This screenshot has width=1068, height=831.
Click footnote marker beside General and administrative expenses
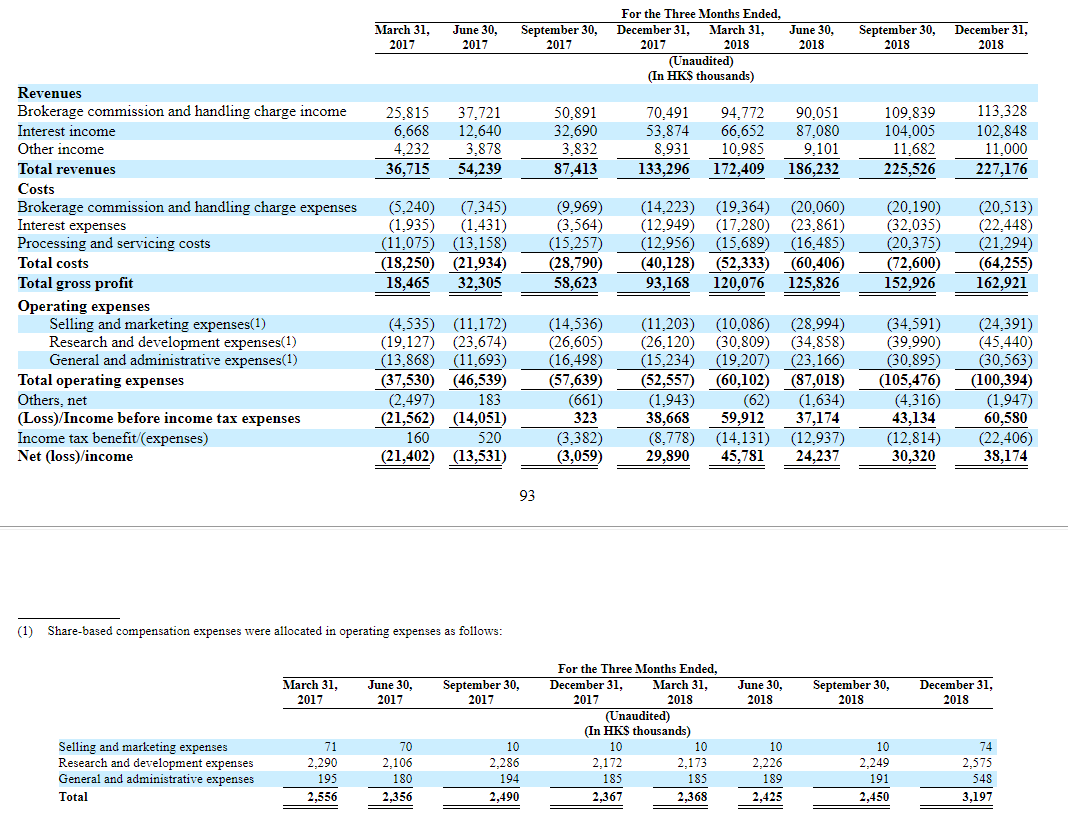click(290, 360)
